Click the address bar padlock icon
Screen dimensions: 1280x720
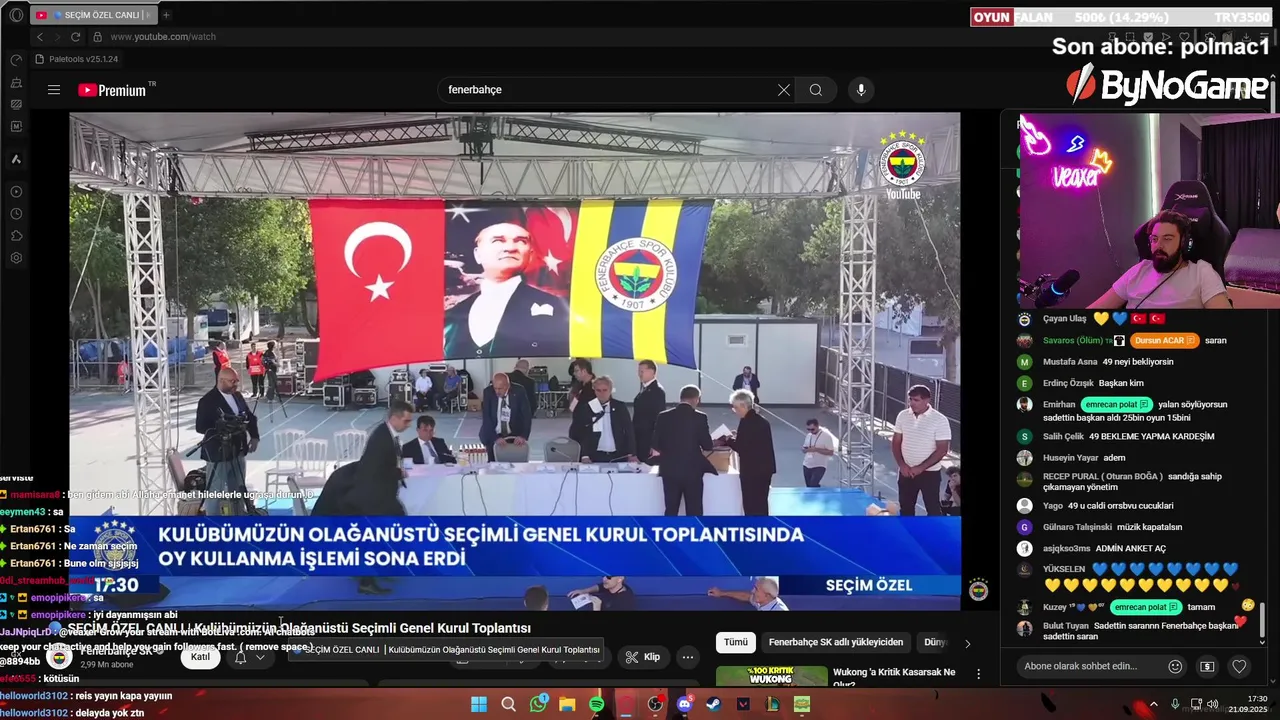pos(97,37)
